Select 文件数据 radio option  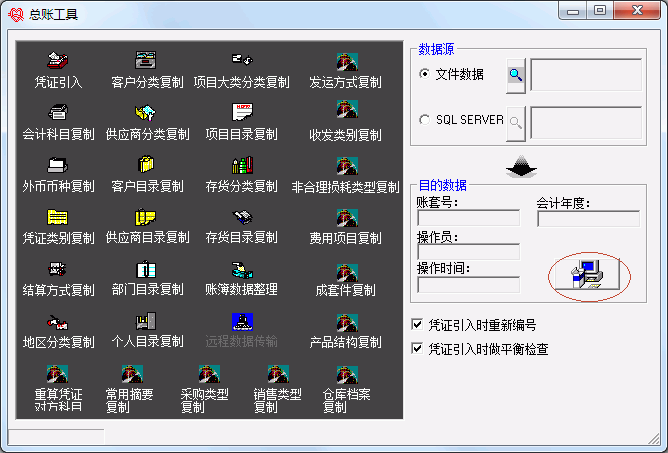pos(424,74)
